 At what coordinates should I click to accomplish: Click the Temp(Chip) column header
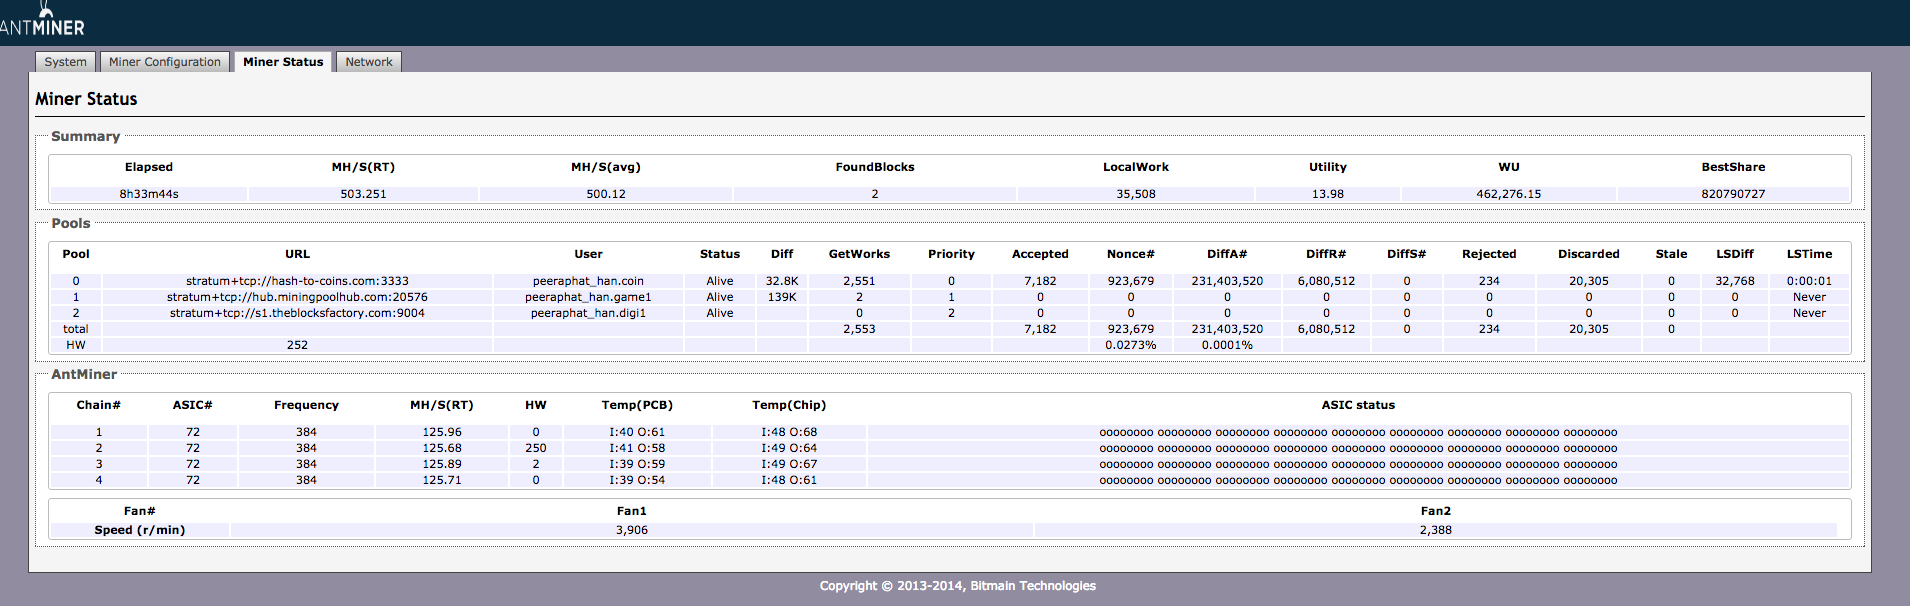(x=789, y=405)
